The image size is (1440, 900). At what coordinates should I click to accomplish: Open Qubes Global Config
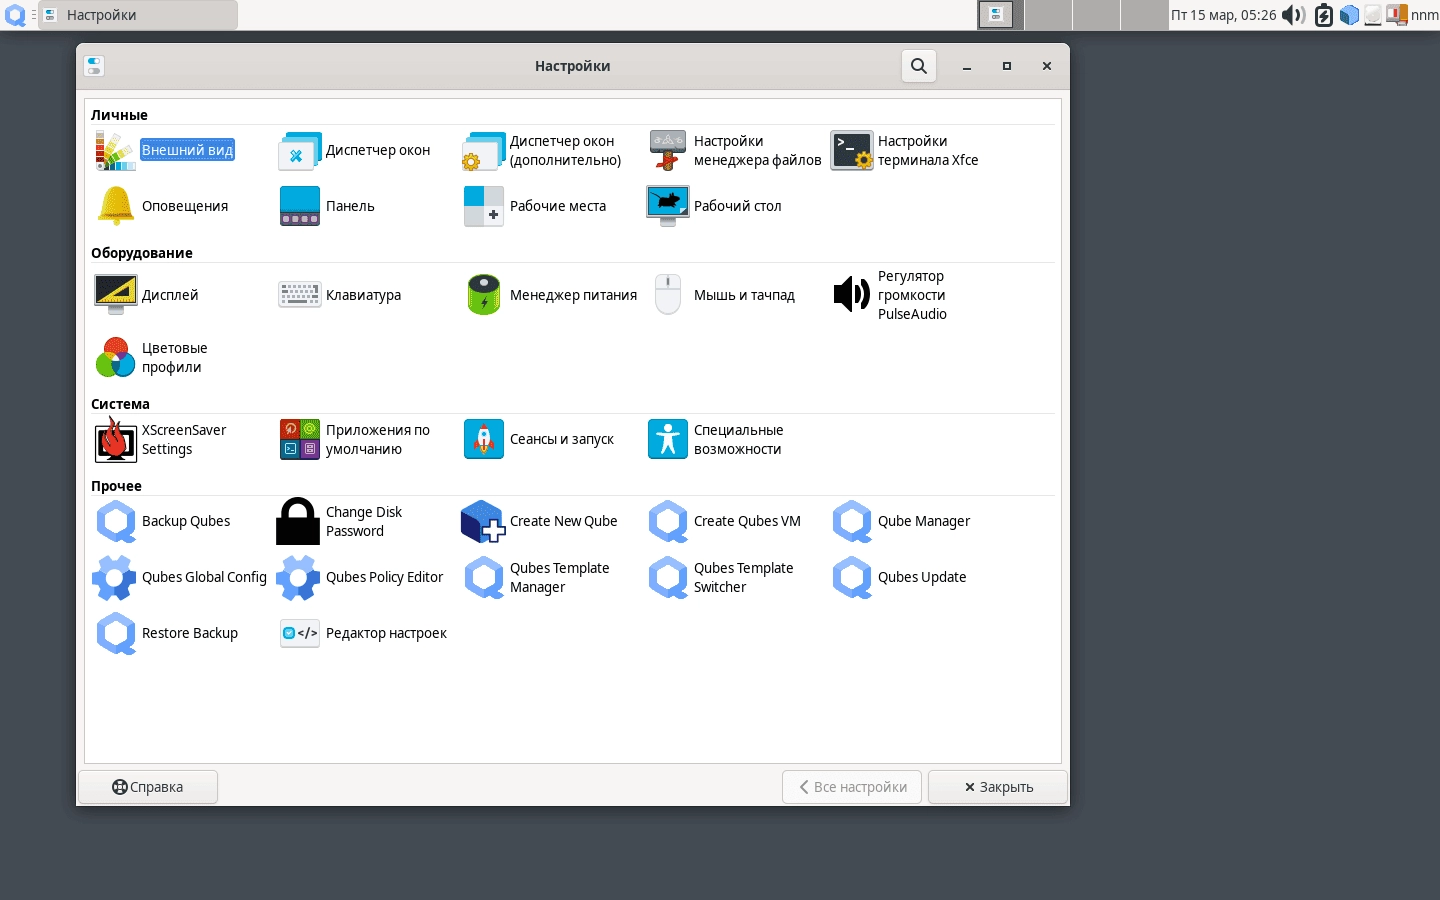click(180, 578)
